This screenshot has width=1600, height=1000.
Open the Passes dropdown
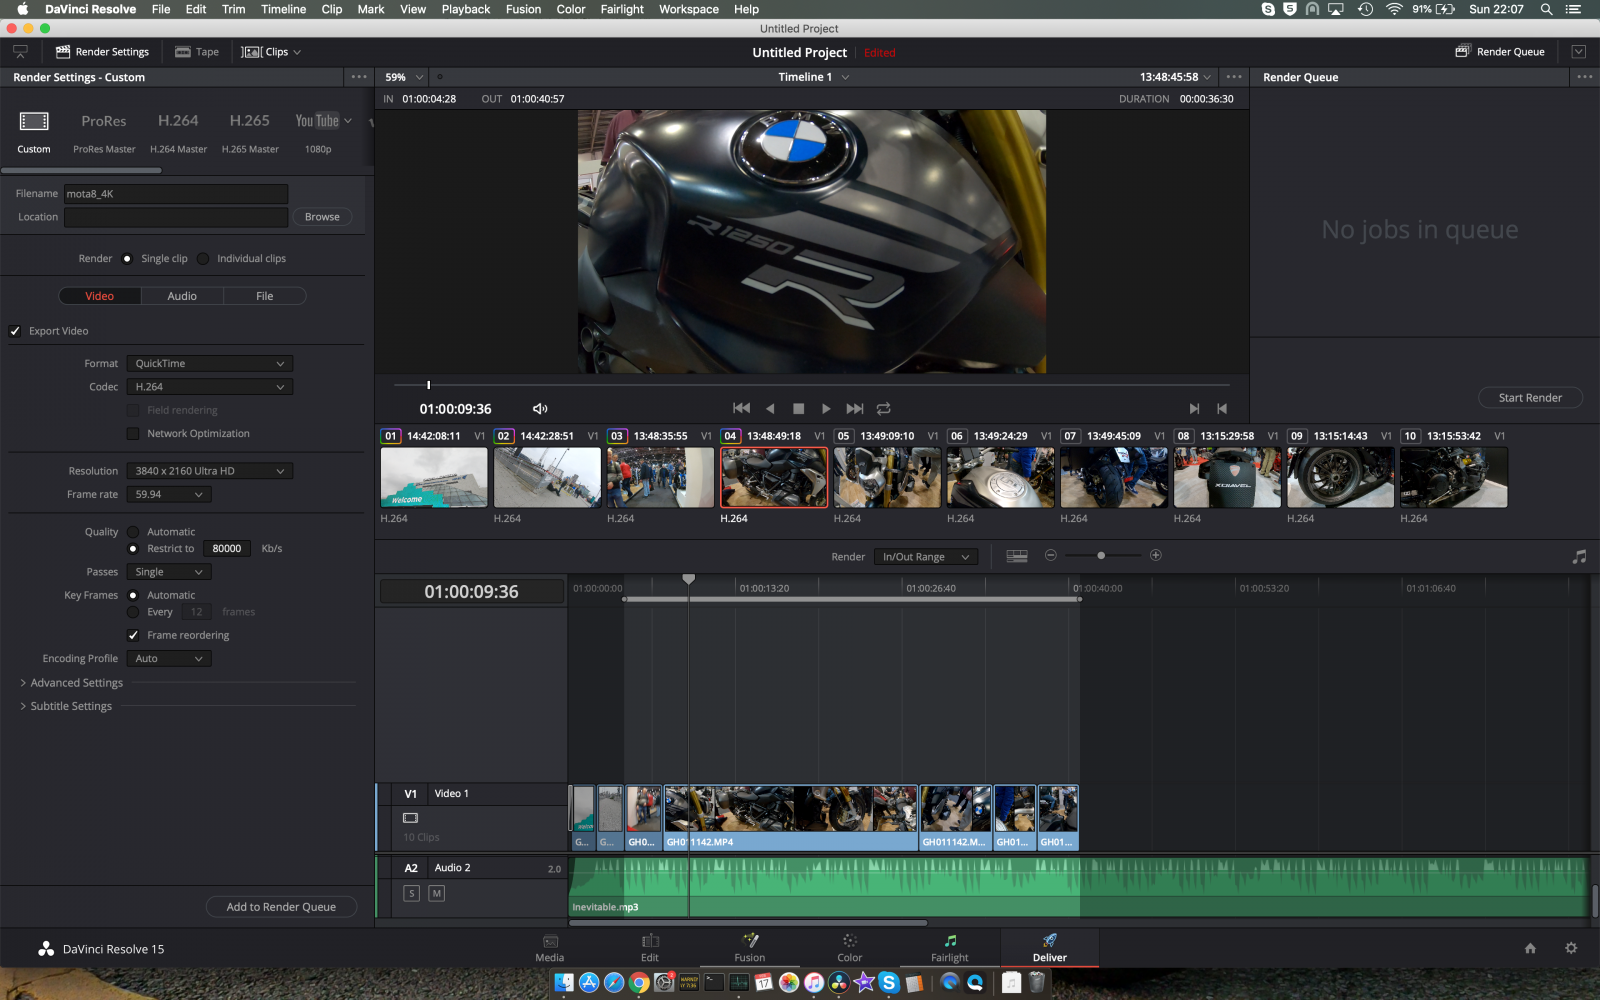(x=169, y=572)
